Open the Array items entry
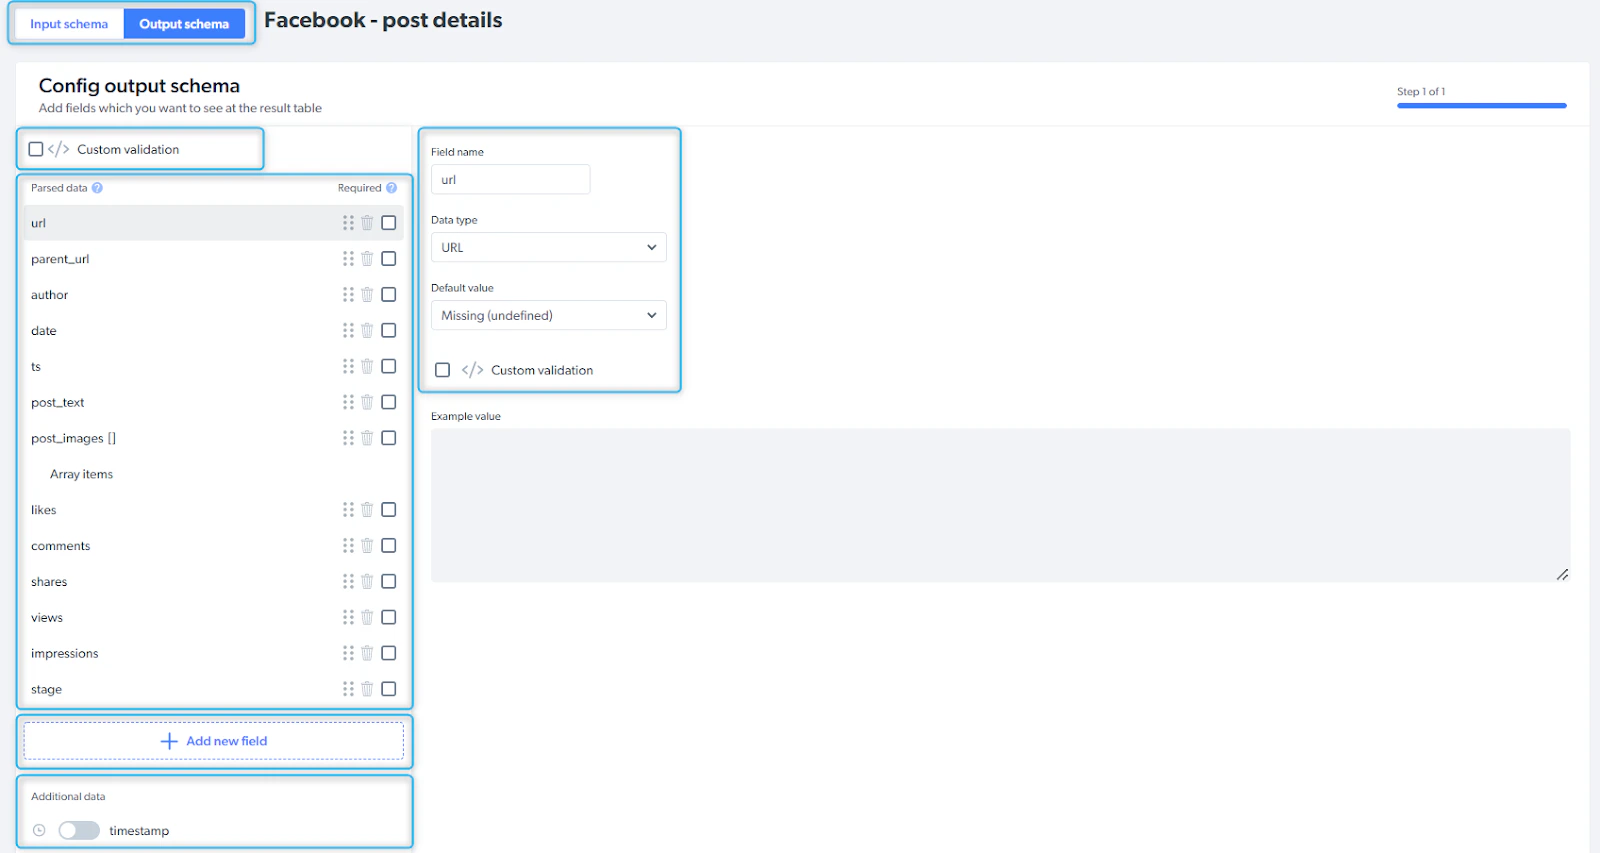 [81, 474]
